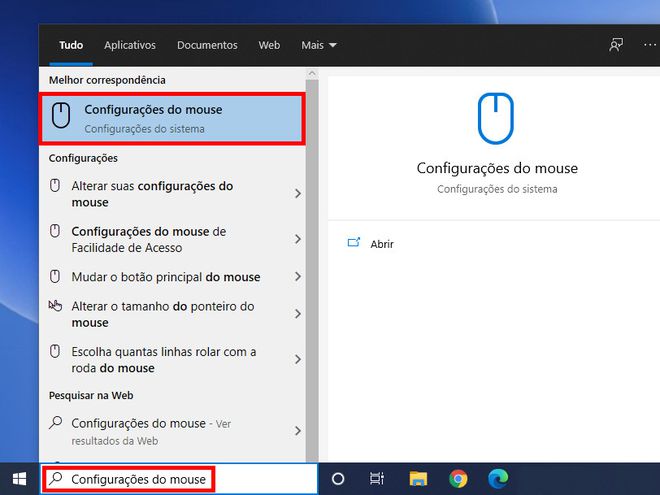Viewport: 660px width, 495px height.
Task: Select Mudar o botão principal do mouse
Action: tap(172, 277)
